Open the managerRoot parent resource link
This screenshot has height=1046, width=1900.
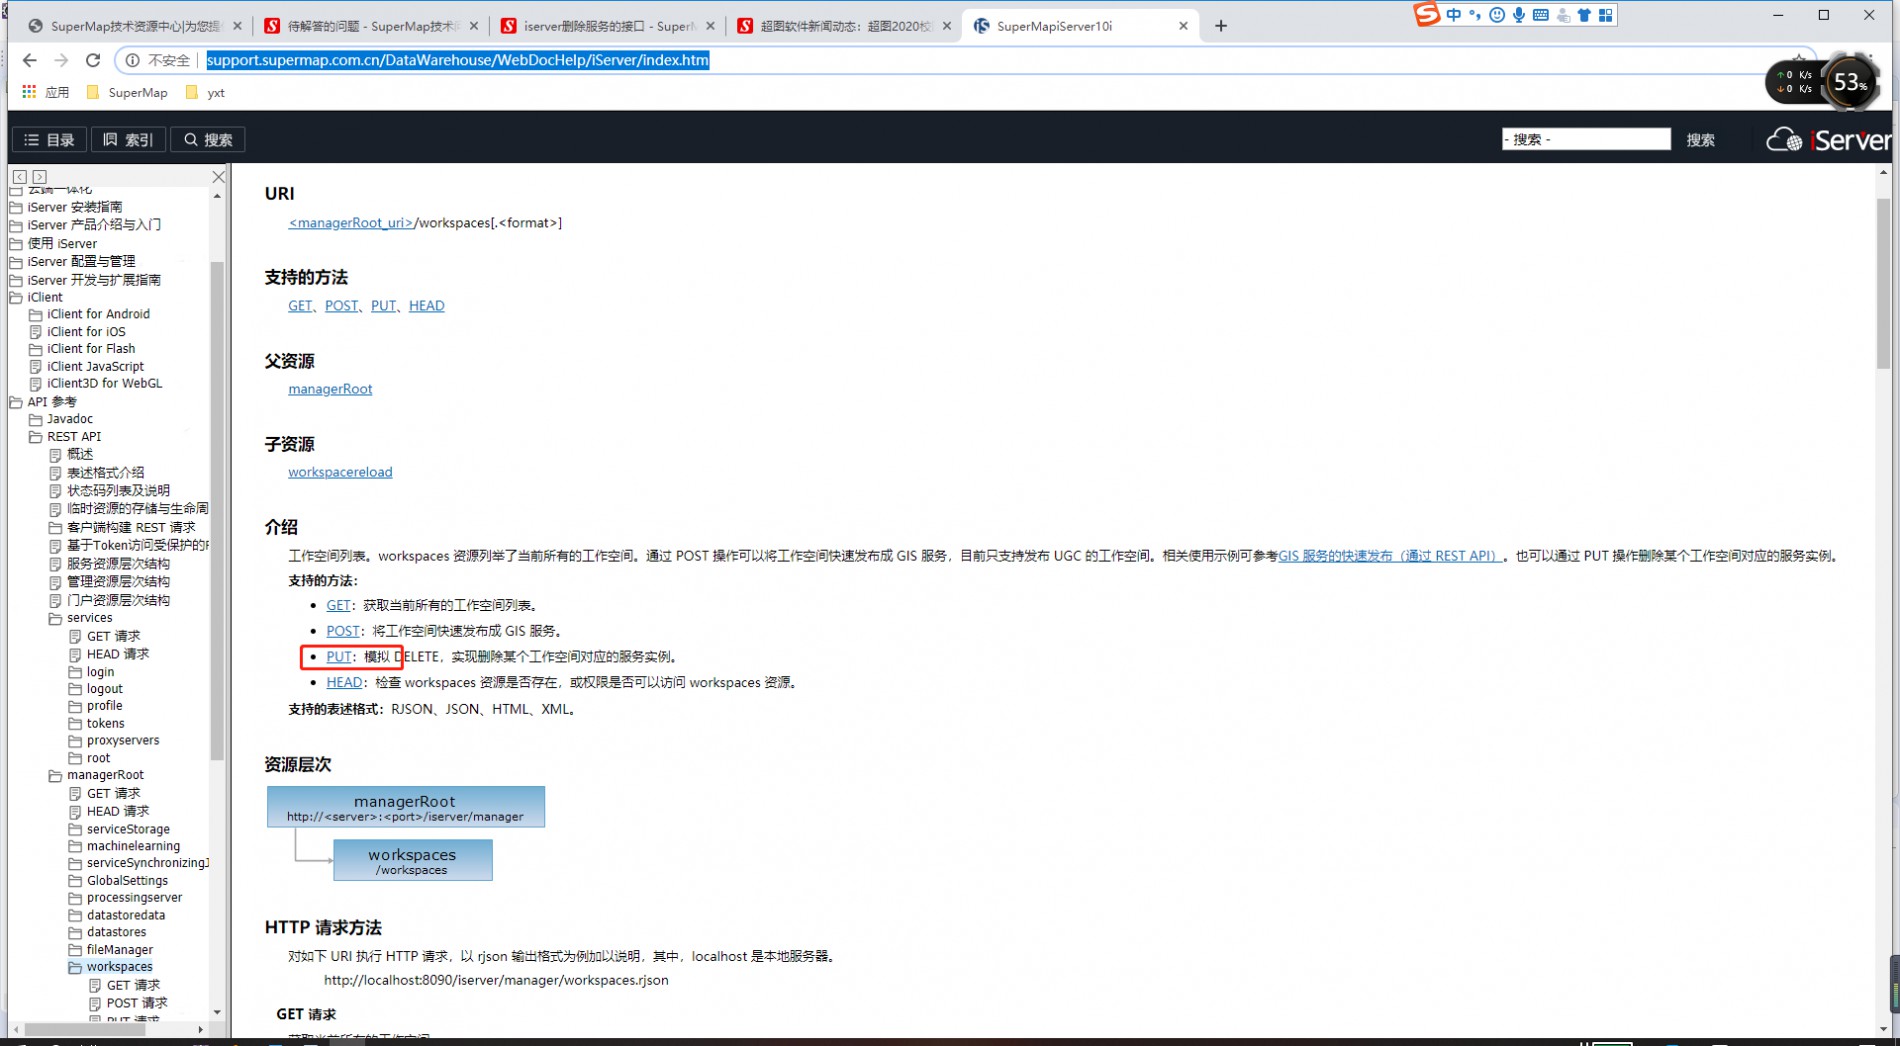click(330, 389)
